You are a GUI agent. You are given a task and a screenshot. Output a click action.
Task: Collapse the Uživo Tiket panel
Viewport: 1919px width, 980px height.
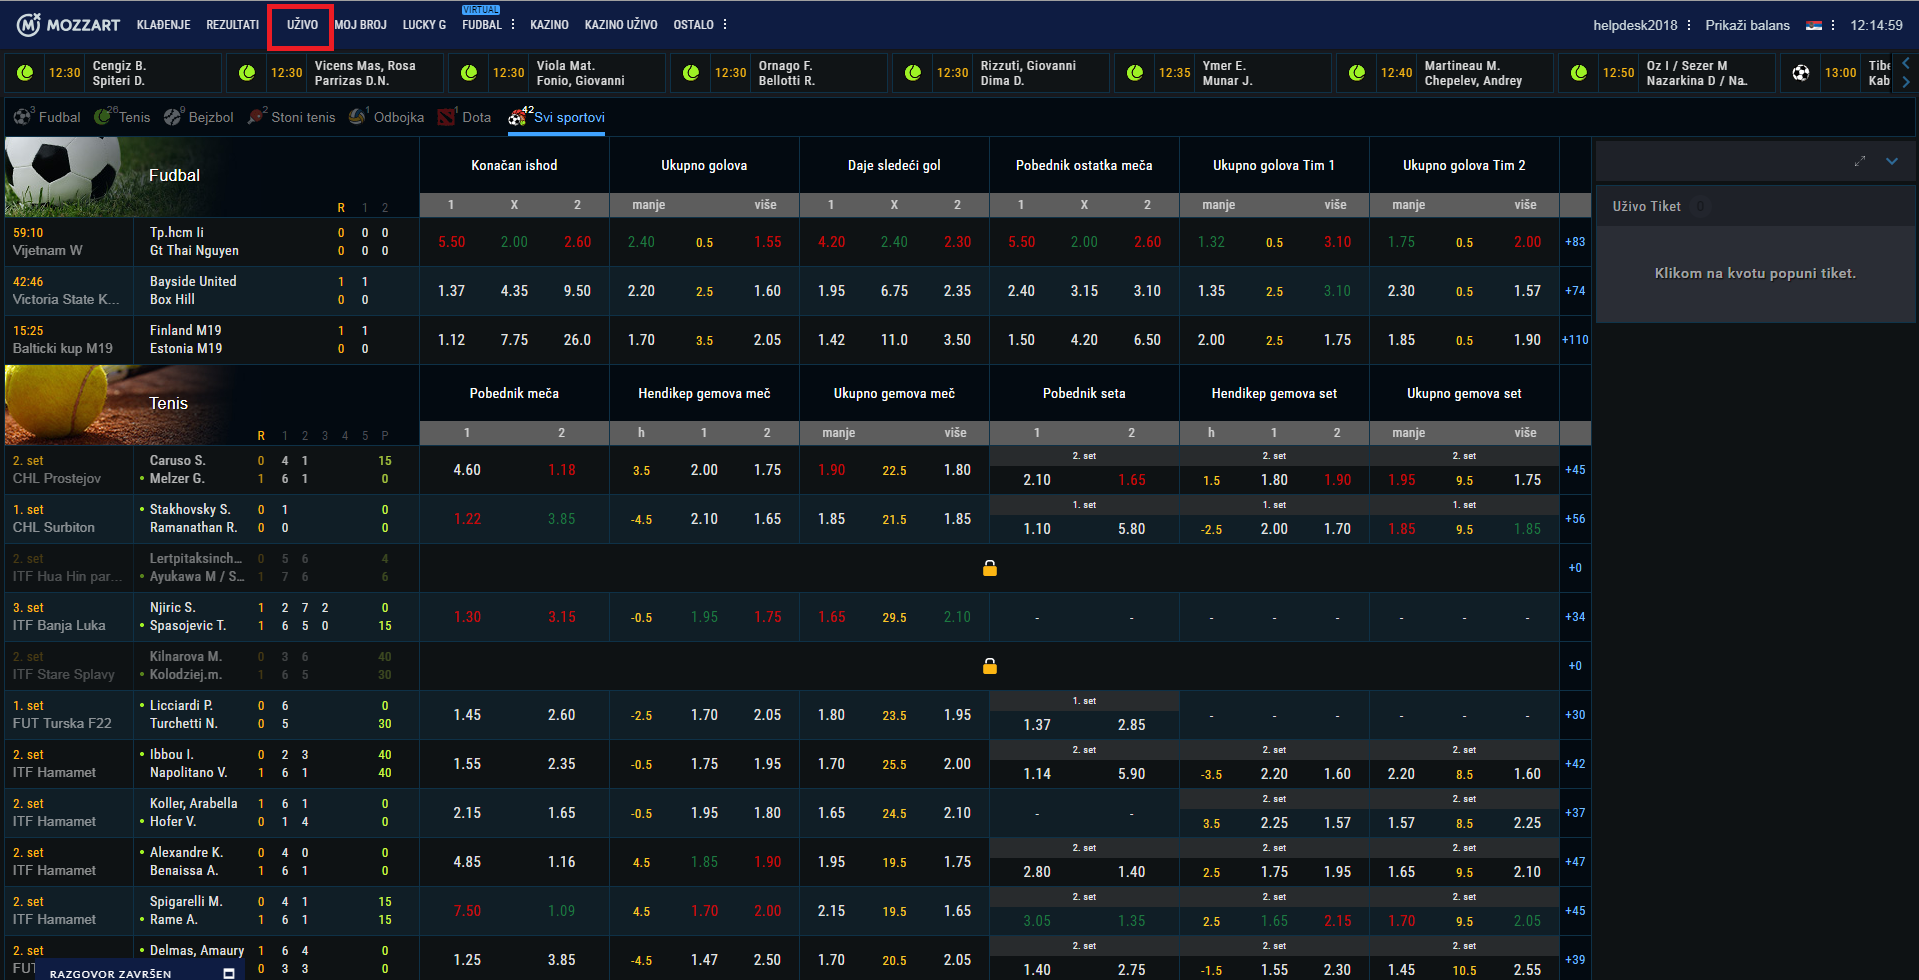(x=1892, y=161)
